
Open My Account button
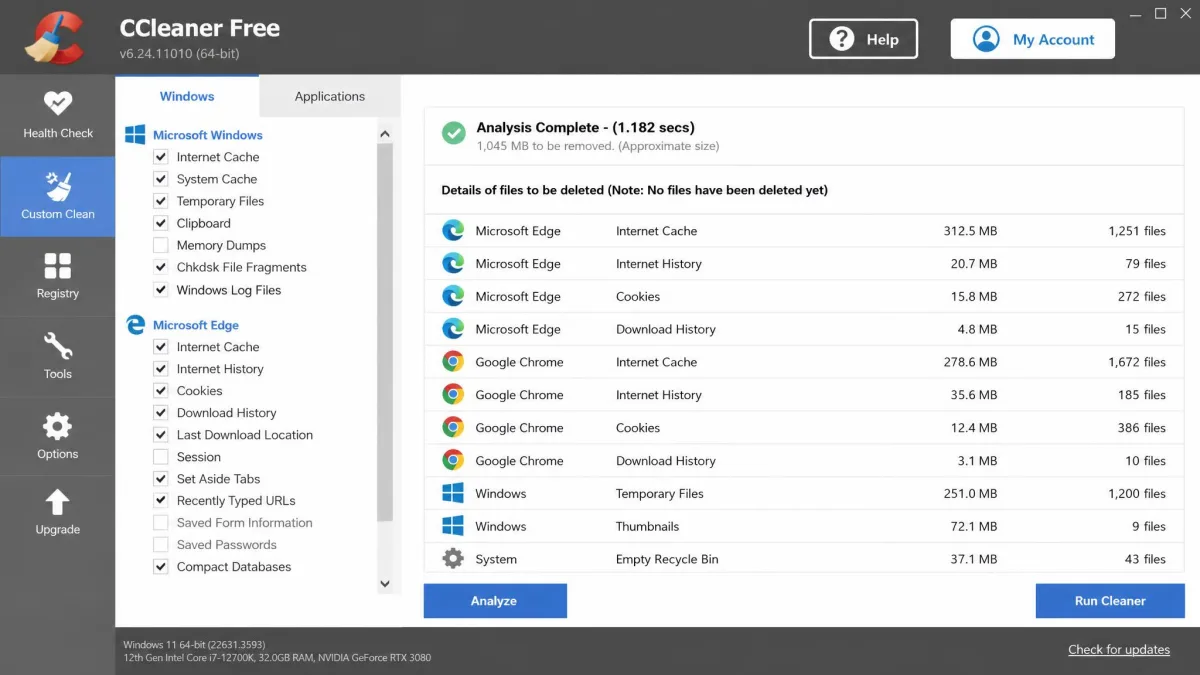(1033, 39)
